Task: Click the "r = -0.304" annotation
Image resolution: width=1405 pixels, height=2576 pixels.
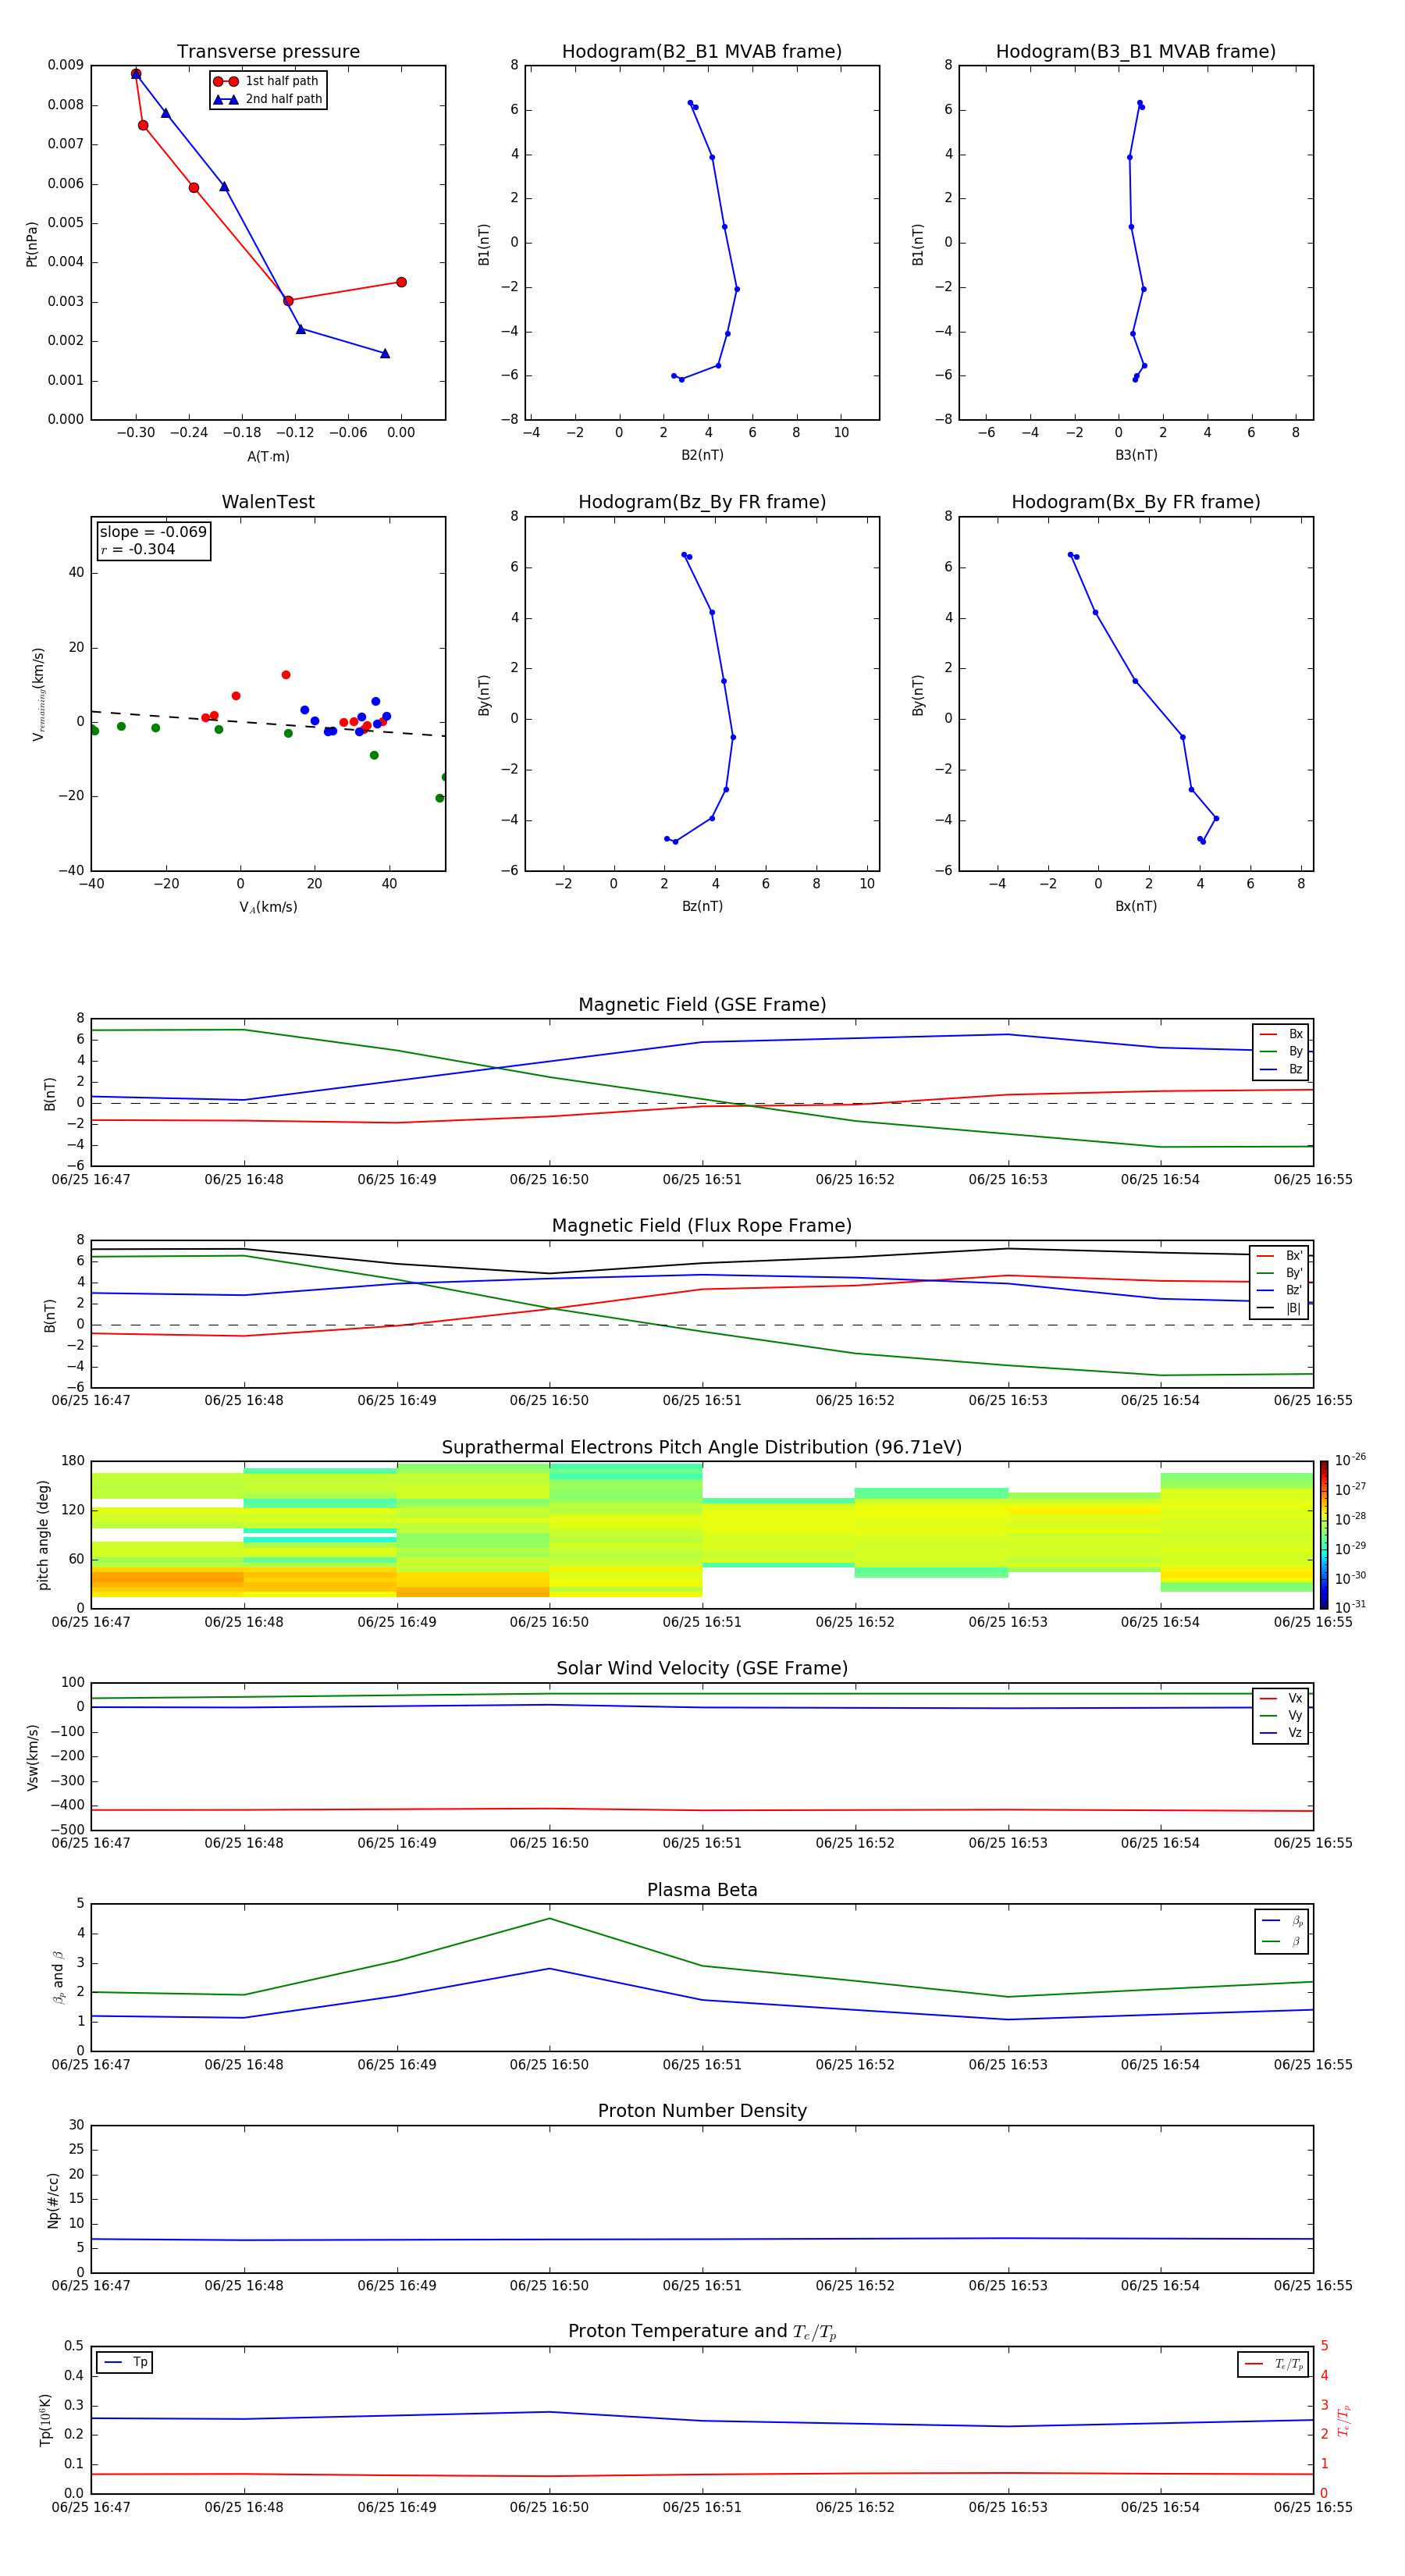Action: click(x=138, y=549)
